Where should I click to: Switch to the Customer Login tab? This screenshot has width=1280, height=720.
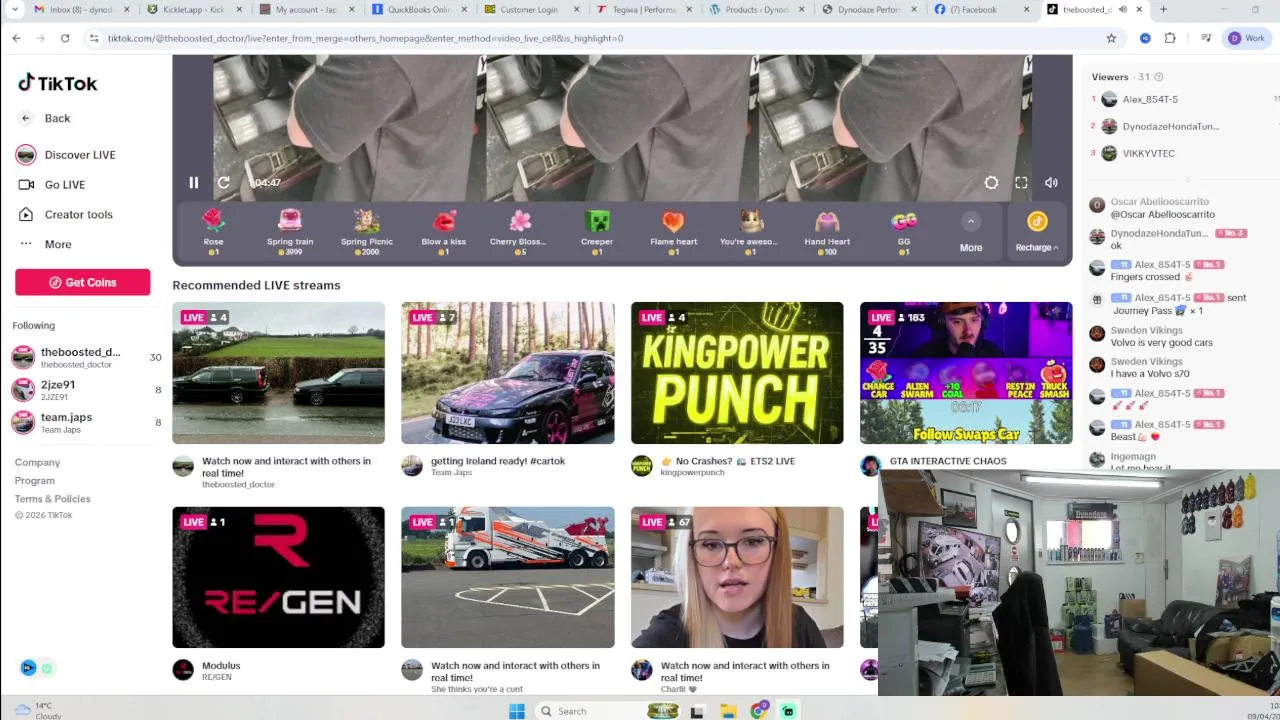530,10
